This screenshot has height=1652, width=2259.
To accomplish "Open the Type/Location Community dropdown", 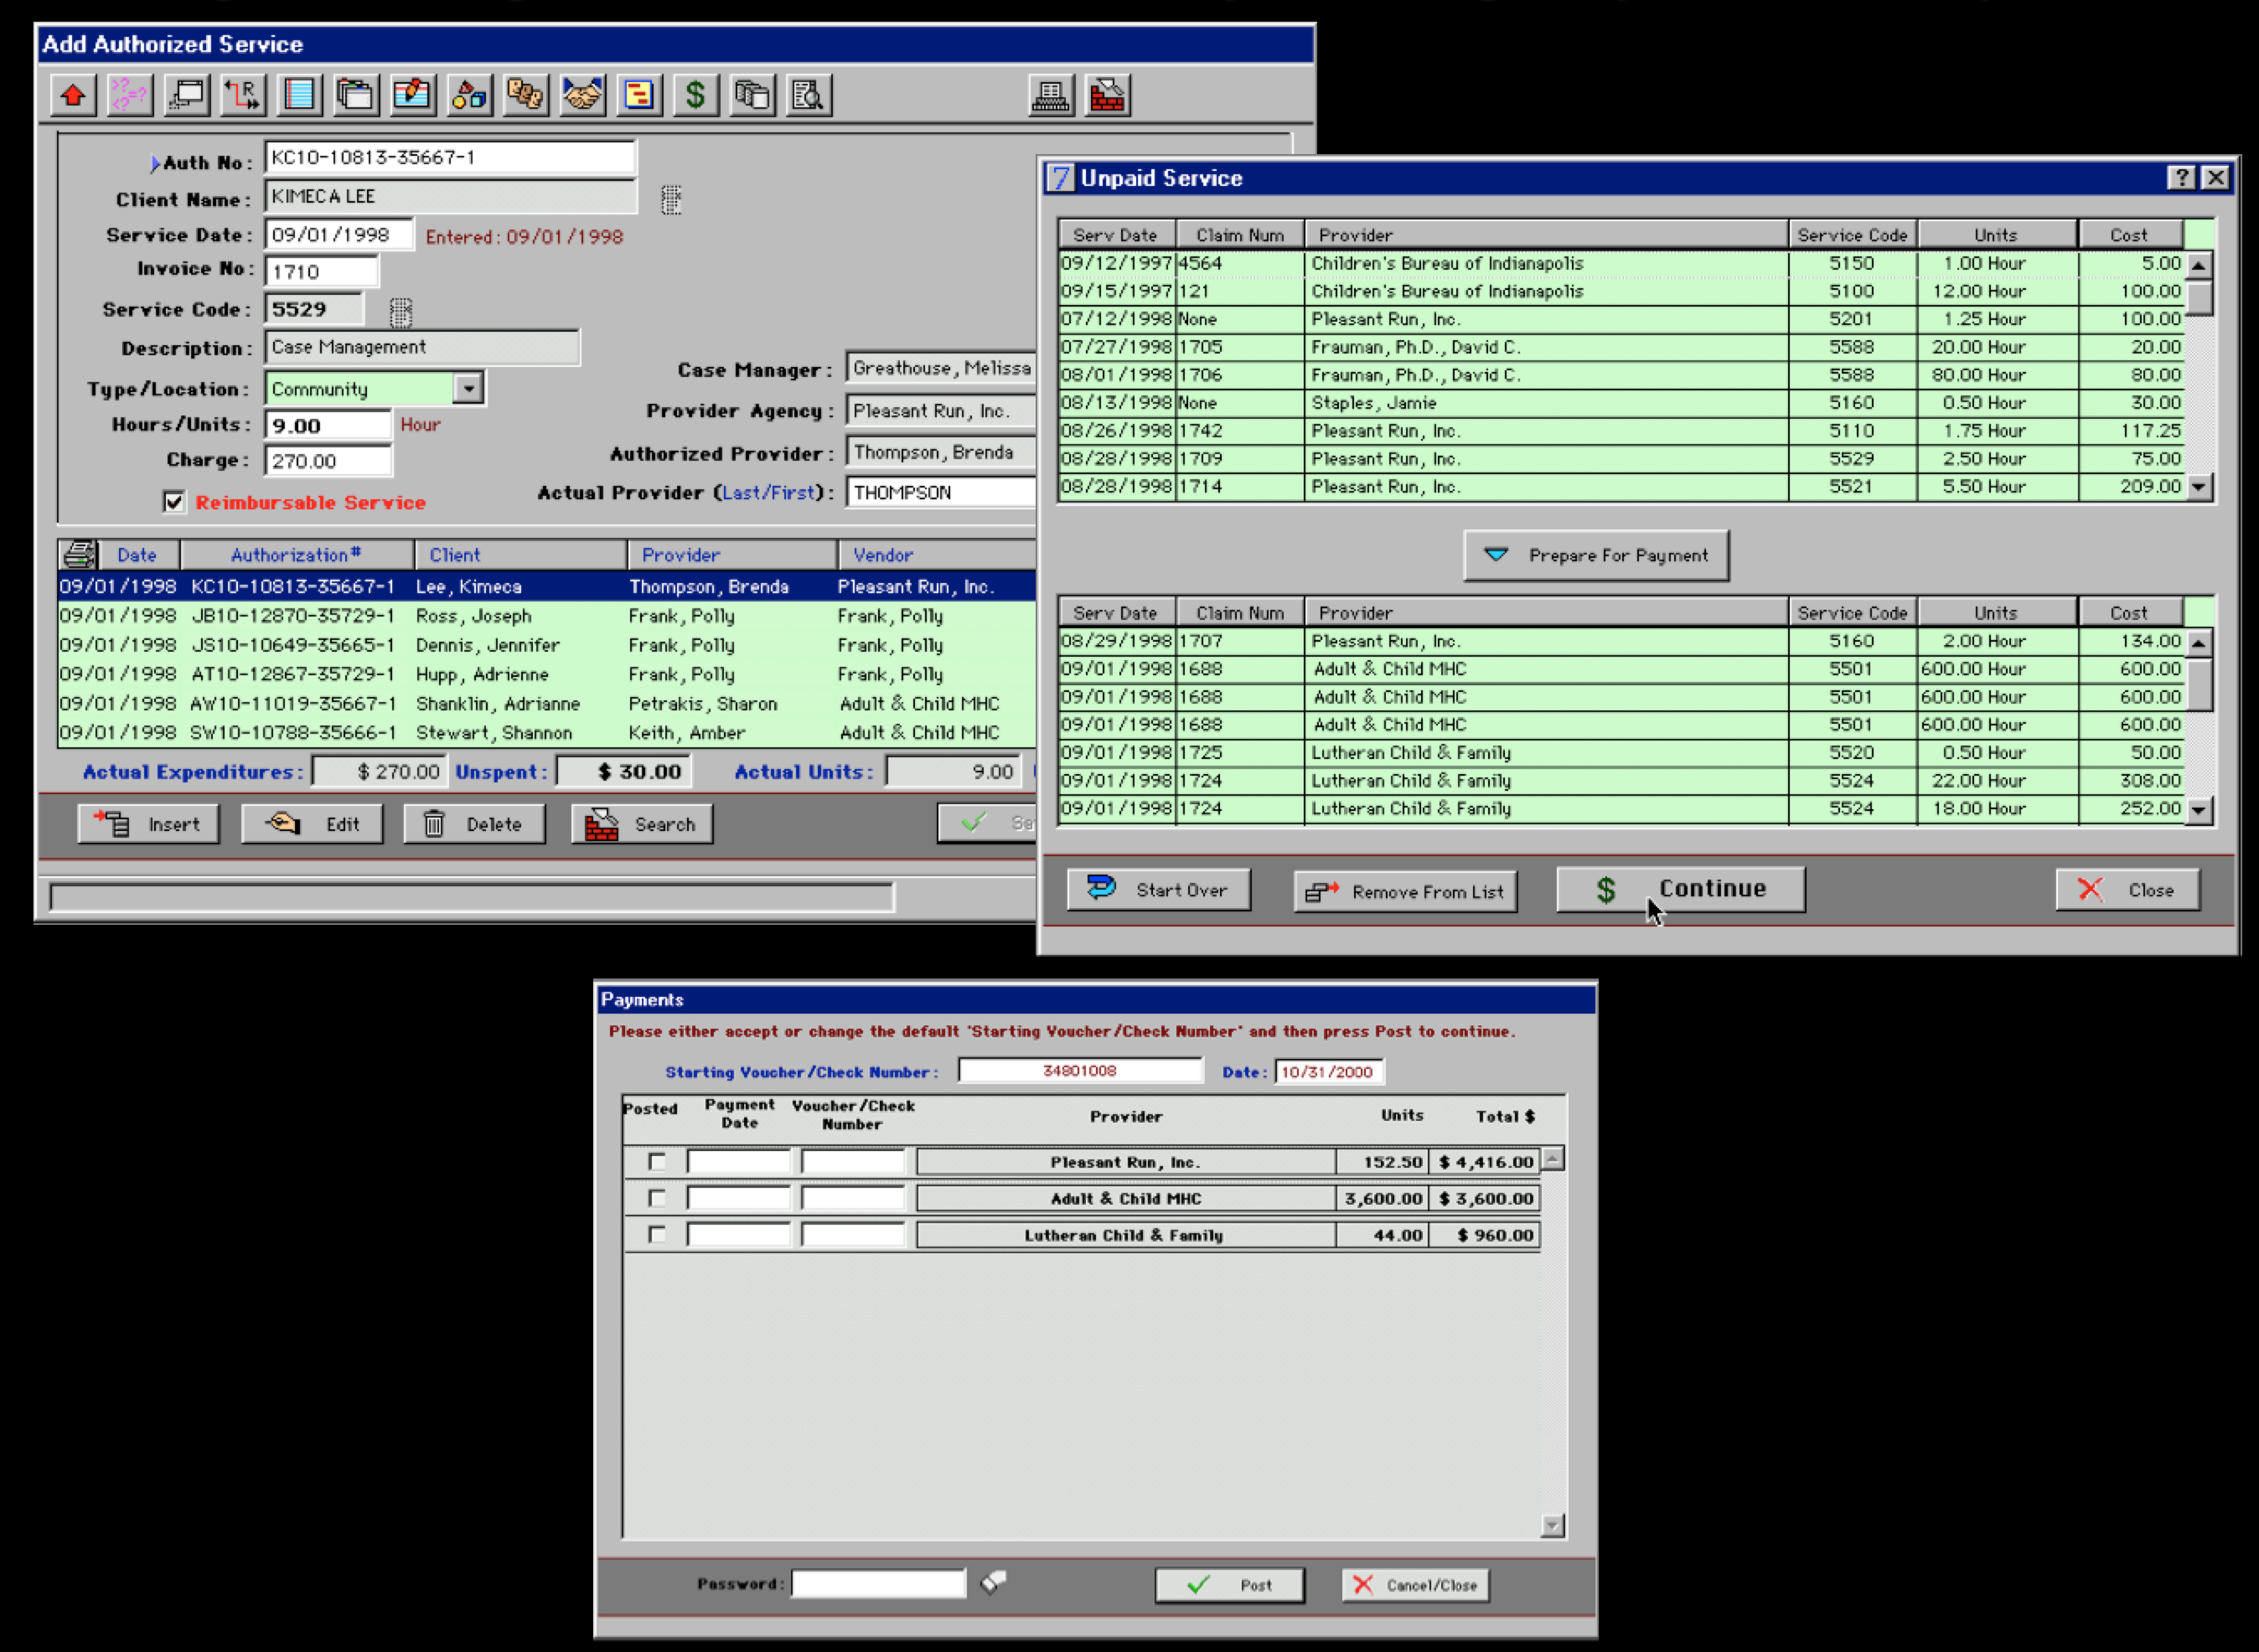I will click(468, 388).
